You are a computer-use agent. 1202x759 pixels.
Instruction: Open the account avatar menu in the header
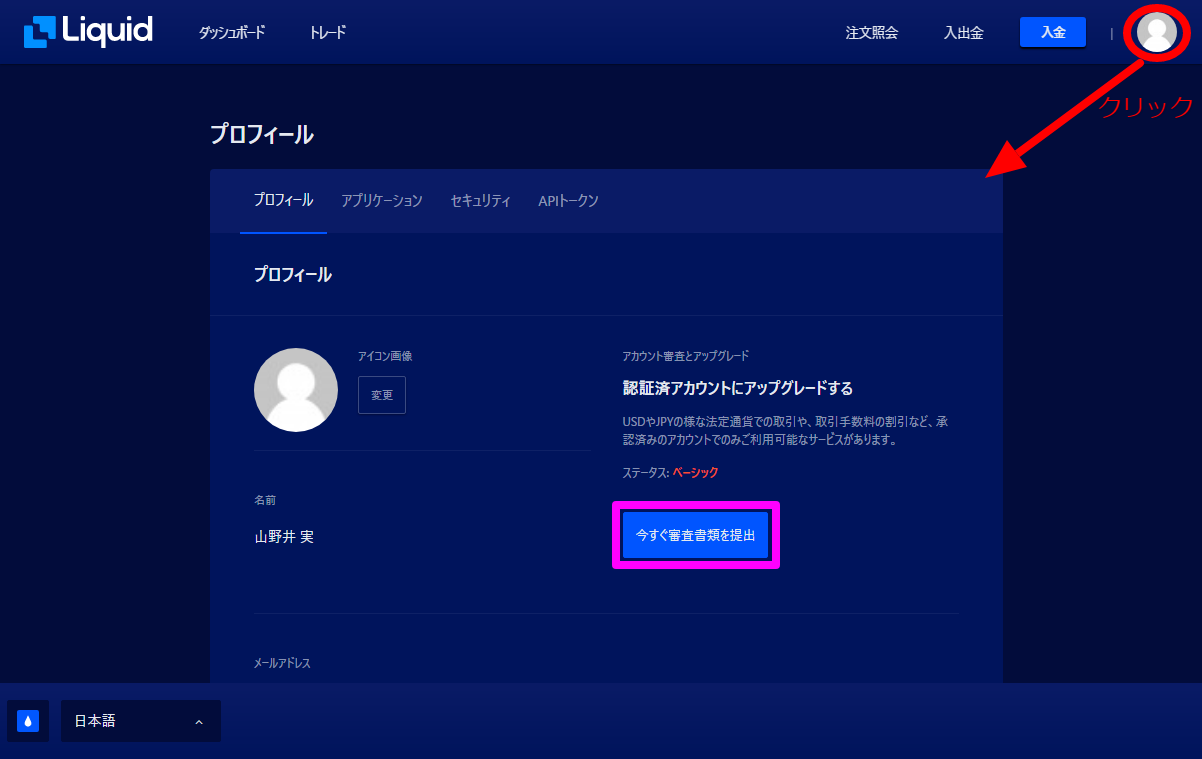pos(1157,32)
